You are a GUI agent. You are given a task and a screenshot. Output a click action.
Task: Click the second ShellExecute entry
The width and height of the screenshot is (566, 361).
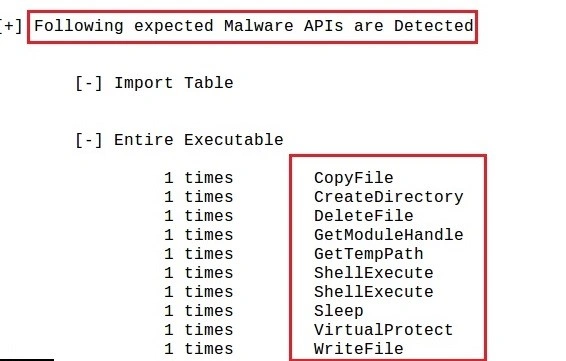pyautogui.click(x=374, y=292)
